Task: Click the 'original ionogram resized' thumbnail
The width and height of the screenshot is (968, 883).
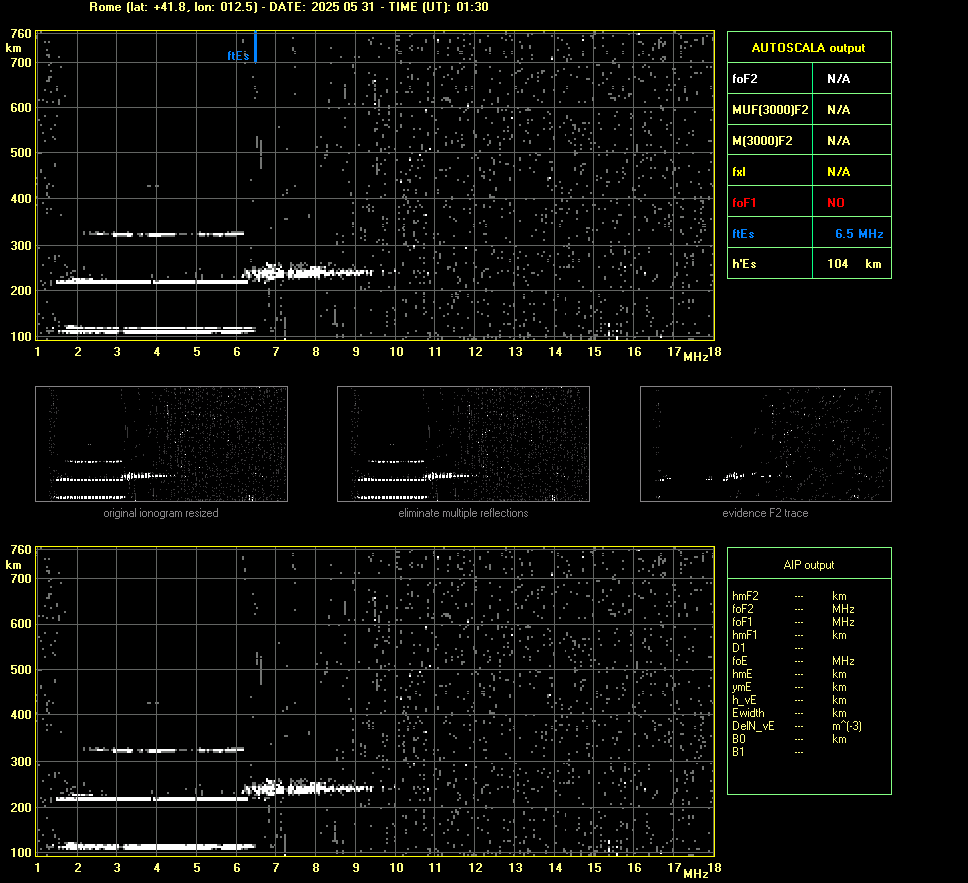Action: (x=161, y=444)
